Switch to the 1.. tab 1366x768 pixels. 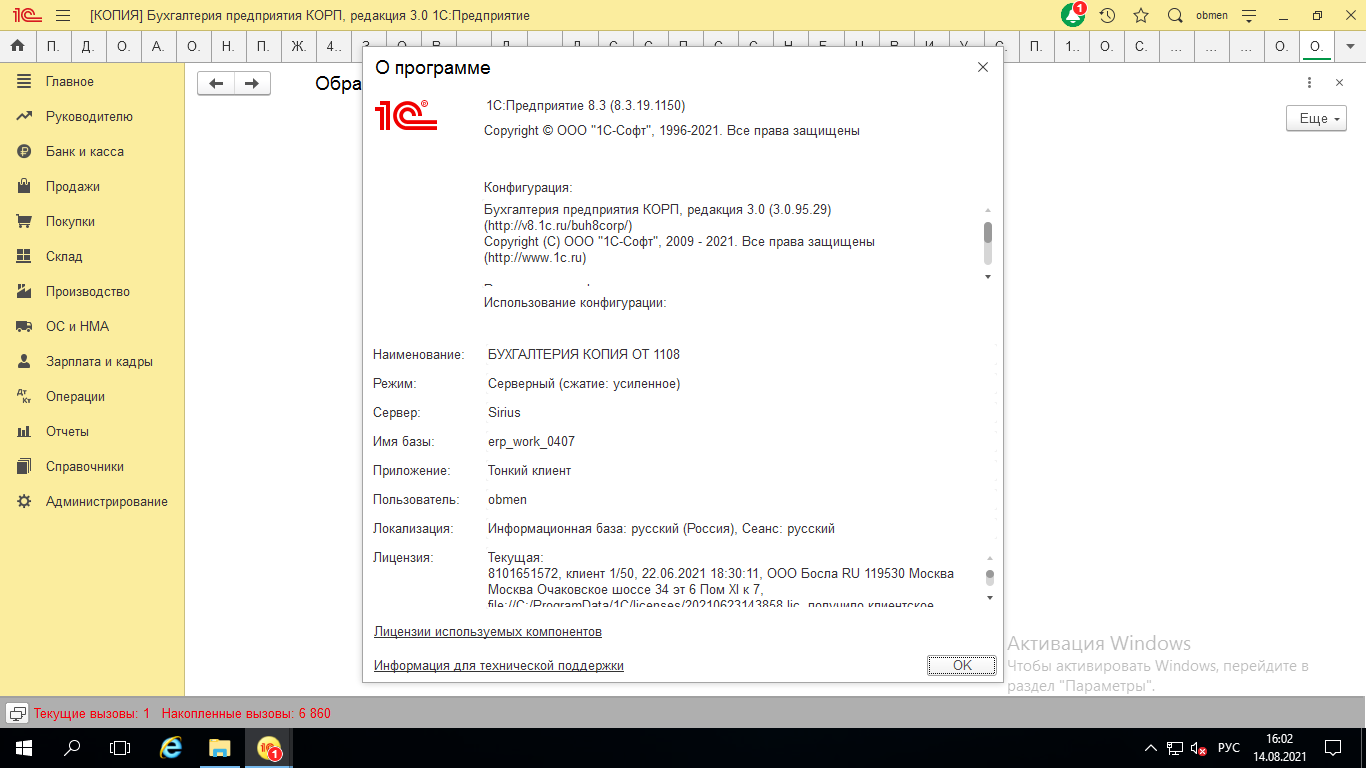1071,46
